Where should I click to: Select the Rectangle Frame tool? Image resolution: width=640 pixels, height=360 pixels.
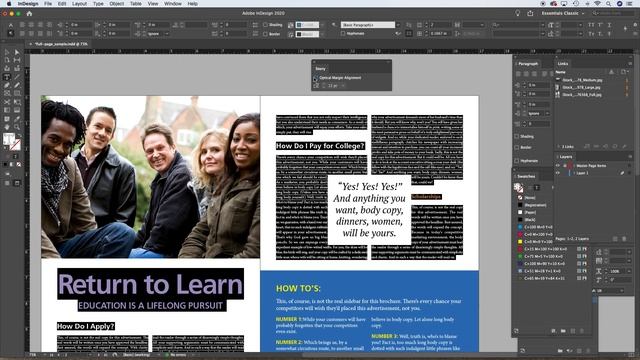point(7,93)
